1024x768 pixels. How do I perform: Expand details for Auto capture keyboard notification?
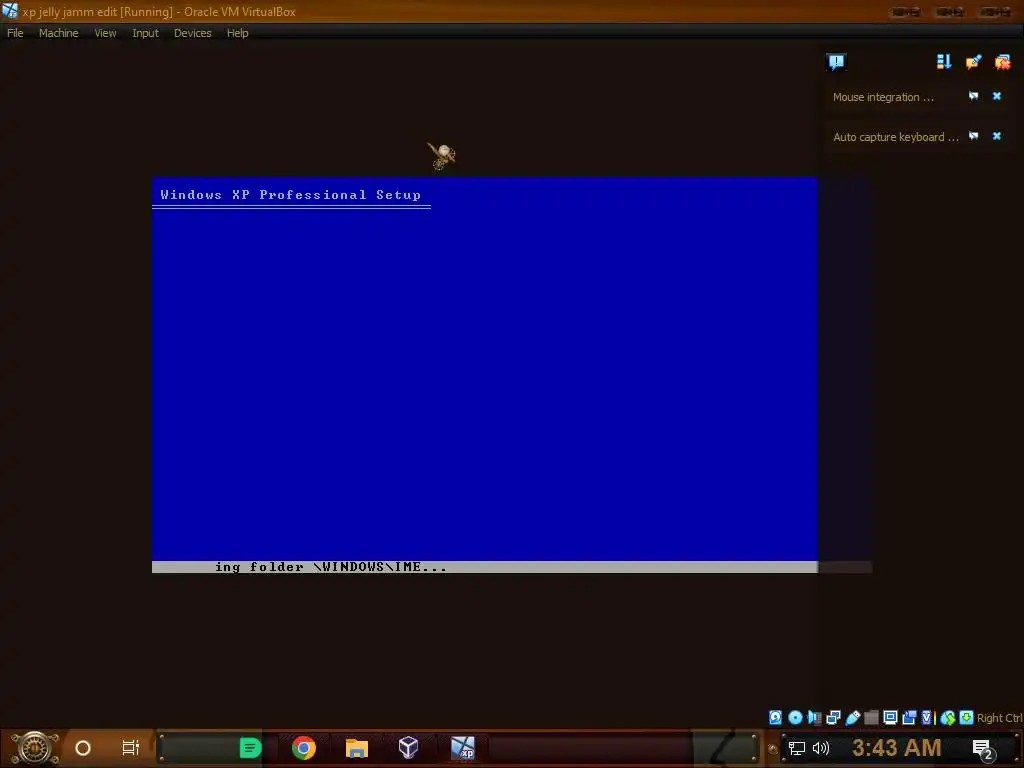973,136
